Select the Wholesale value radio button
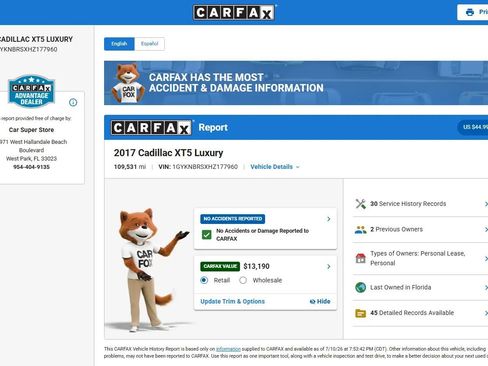 point(243,280)
